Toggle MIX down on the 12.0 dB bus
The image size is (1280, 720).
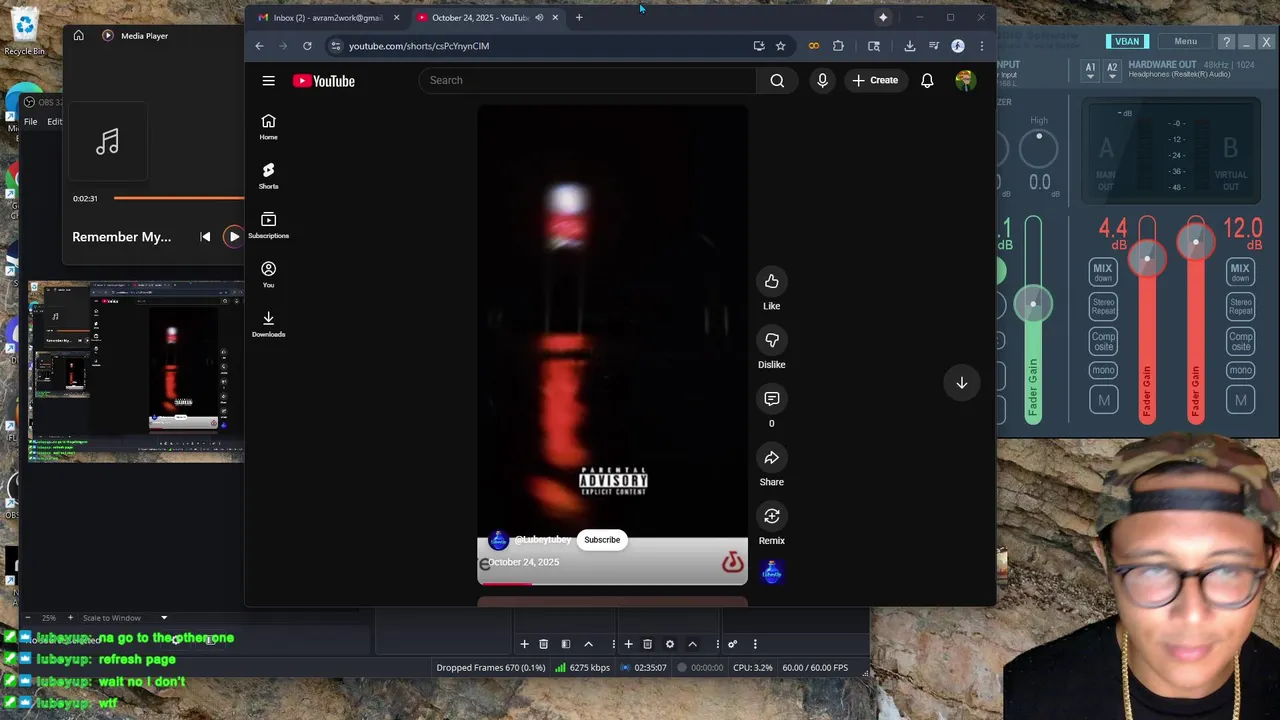(1240, 272)
